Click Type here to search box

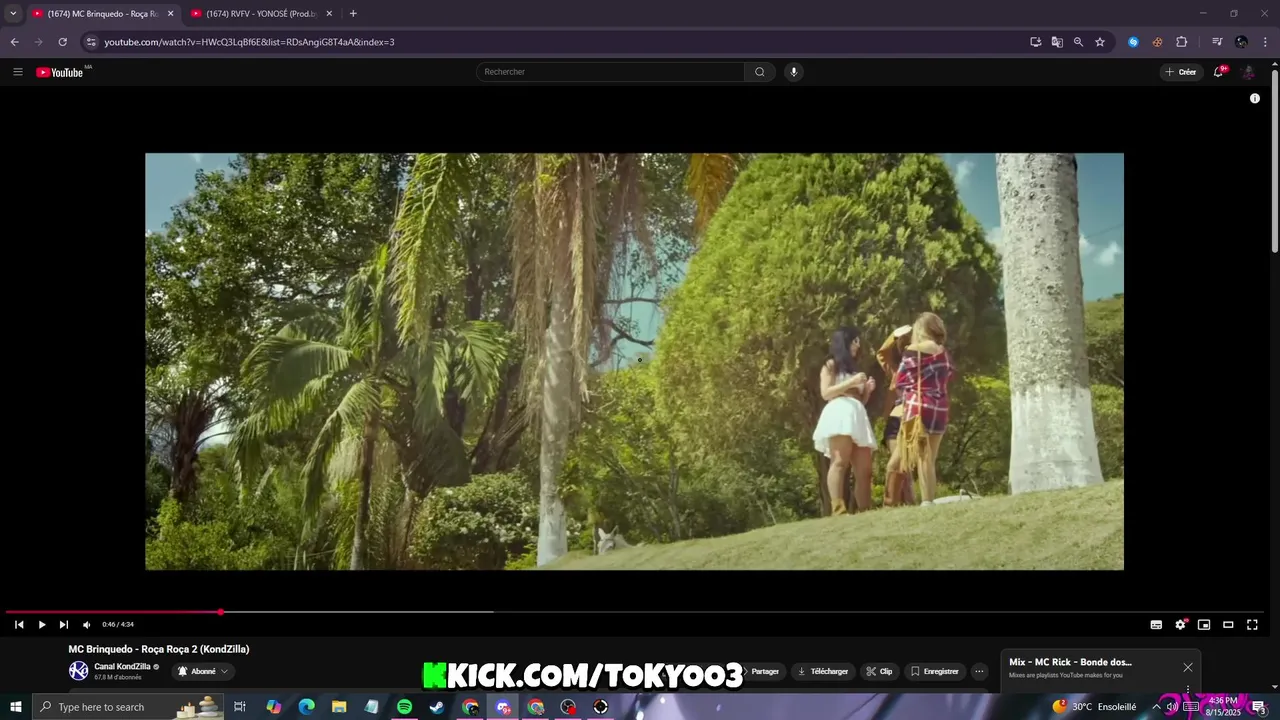130,707
